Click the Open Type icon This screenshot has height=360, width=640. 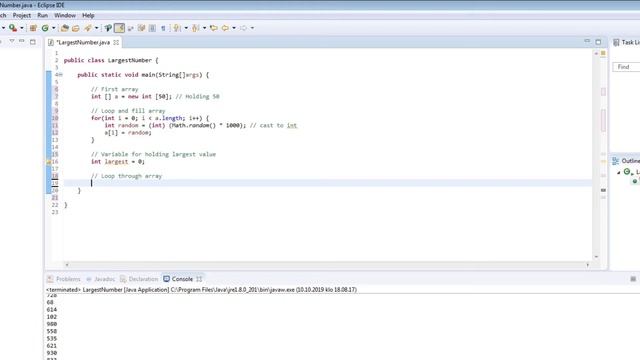coord(64,28)
